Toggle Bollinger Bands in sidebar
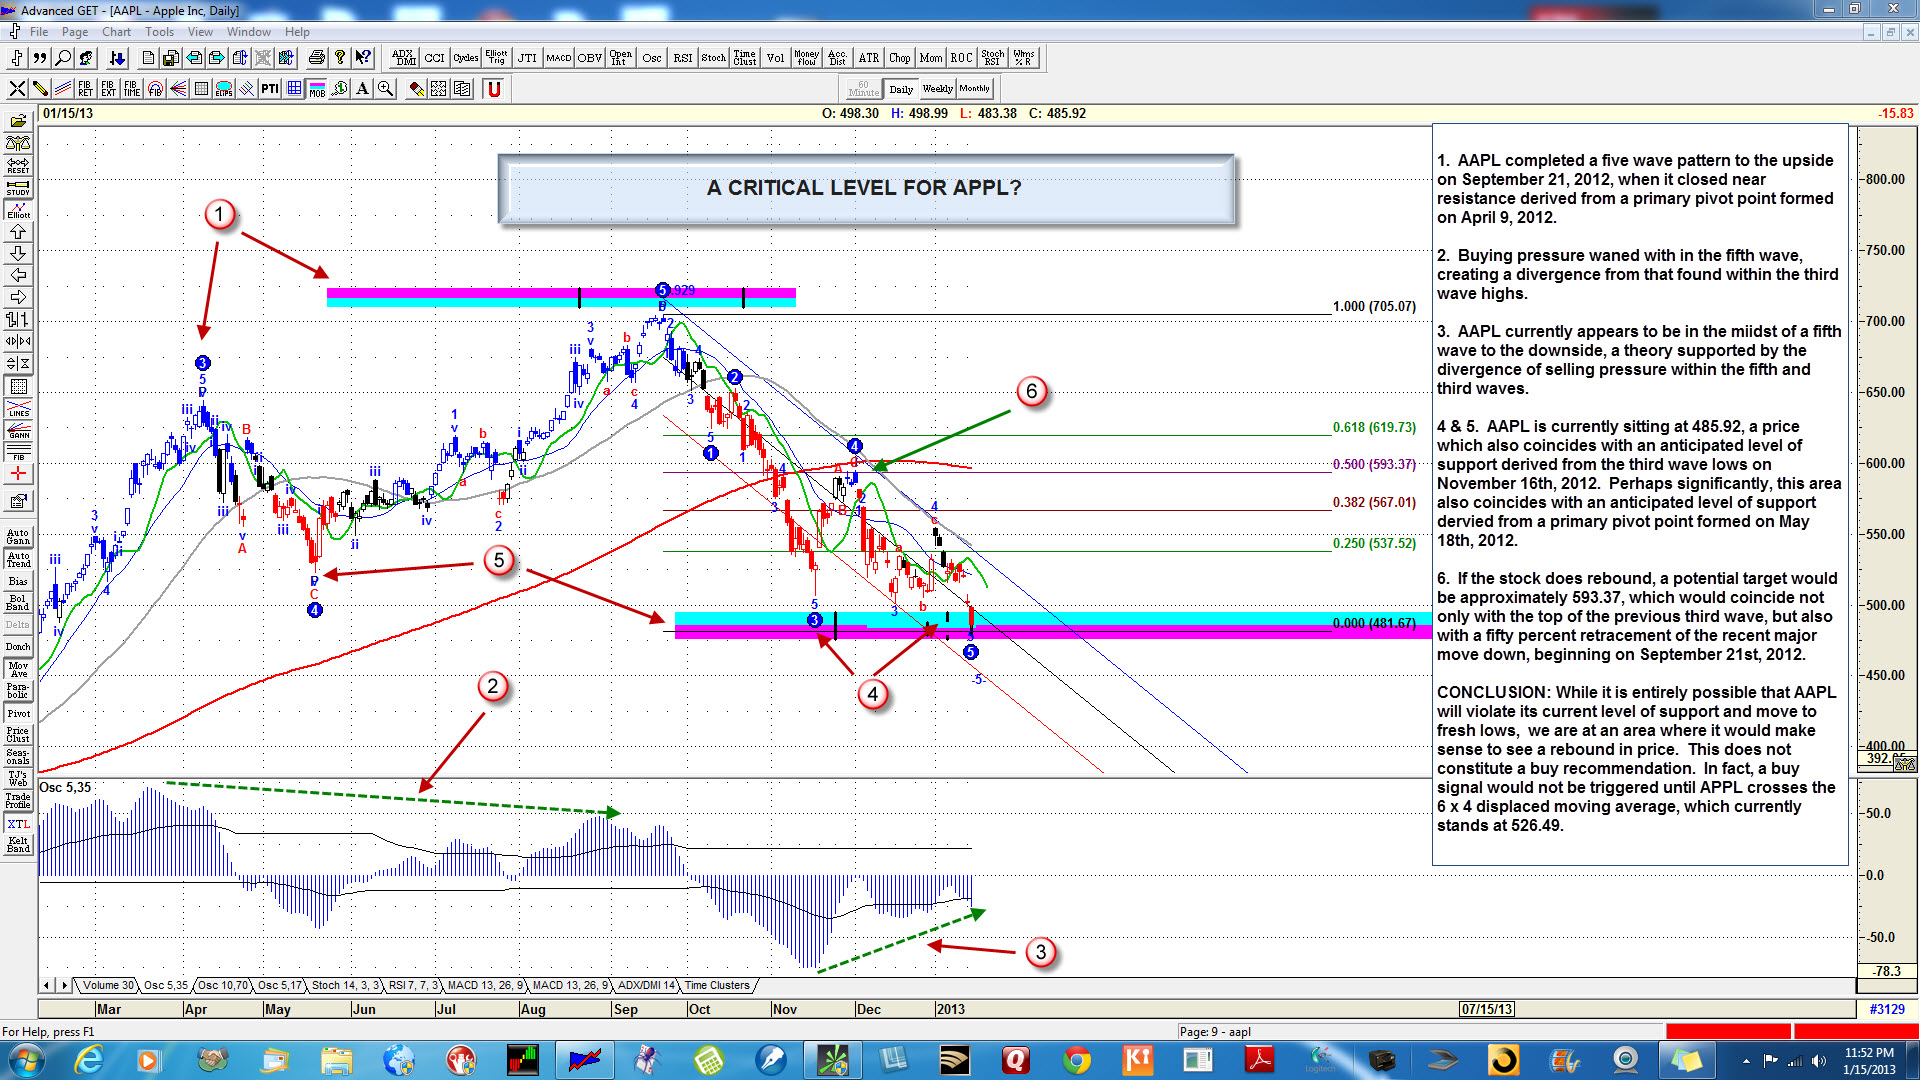The height and width of the screenshot is (1080, 1920). [18, 602]
